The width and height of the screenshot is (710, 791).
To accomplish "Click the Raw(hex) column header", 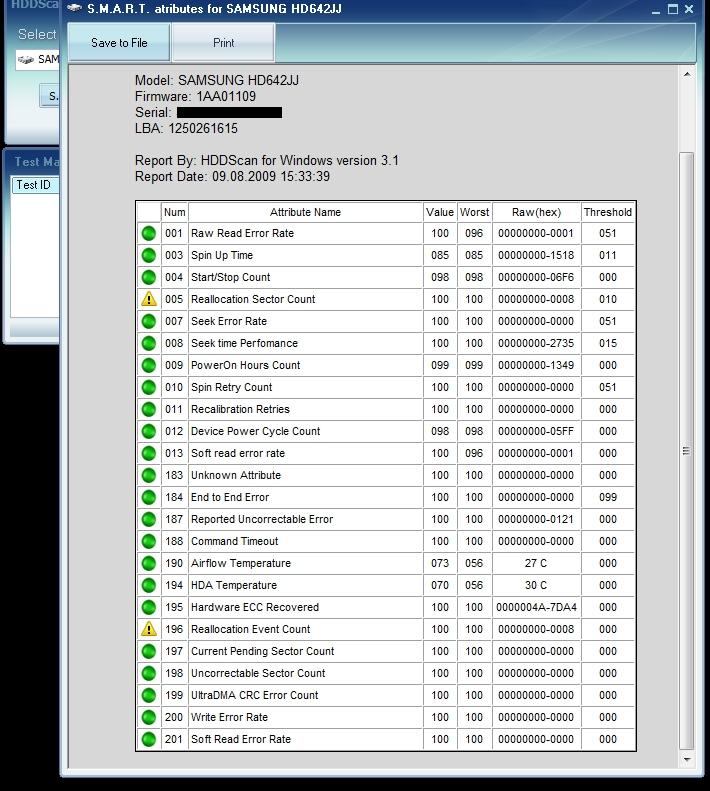I will [x=536, y=212].
